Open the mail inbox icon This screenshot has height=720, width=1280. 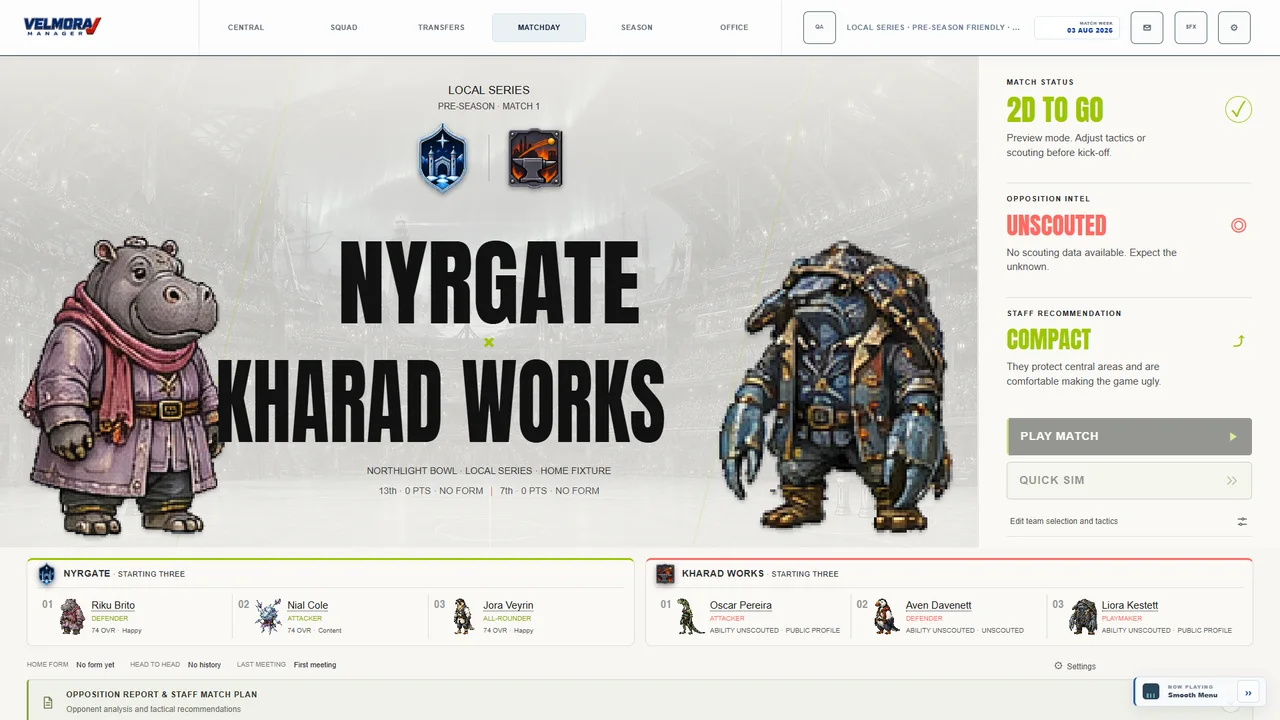(1147, 27)
